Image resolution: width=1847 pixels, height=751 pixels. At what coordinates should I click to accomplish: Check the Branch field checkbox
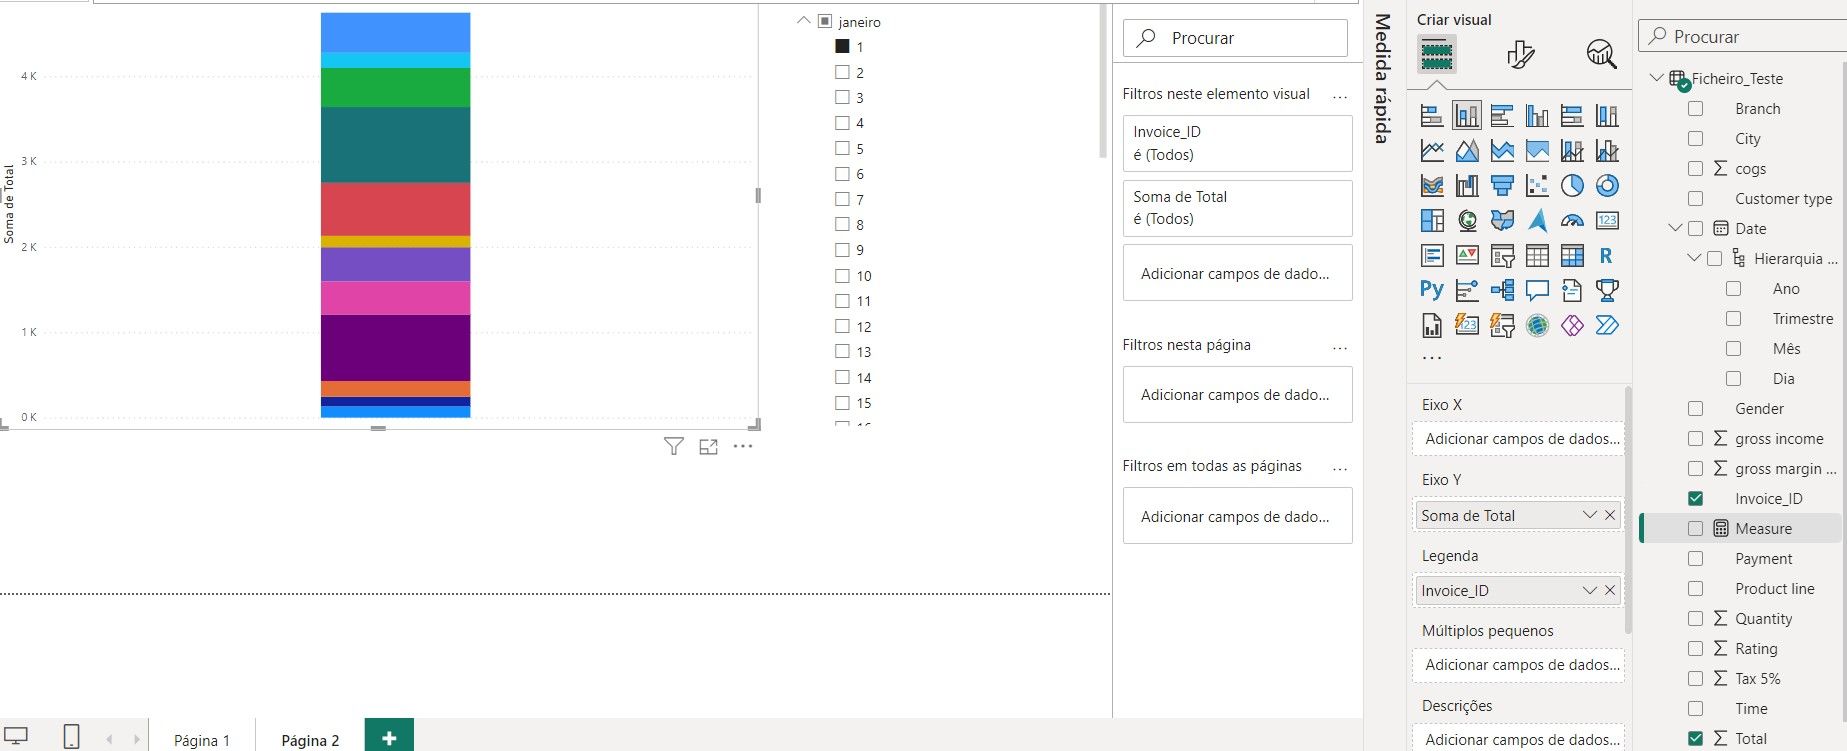[x=1695, y=108]
